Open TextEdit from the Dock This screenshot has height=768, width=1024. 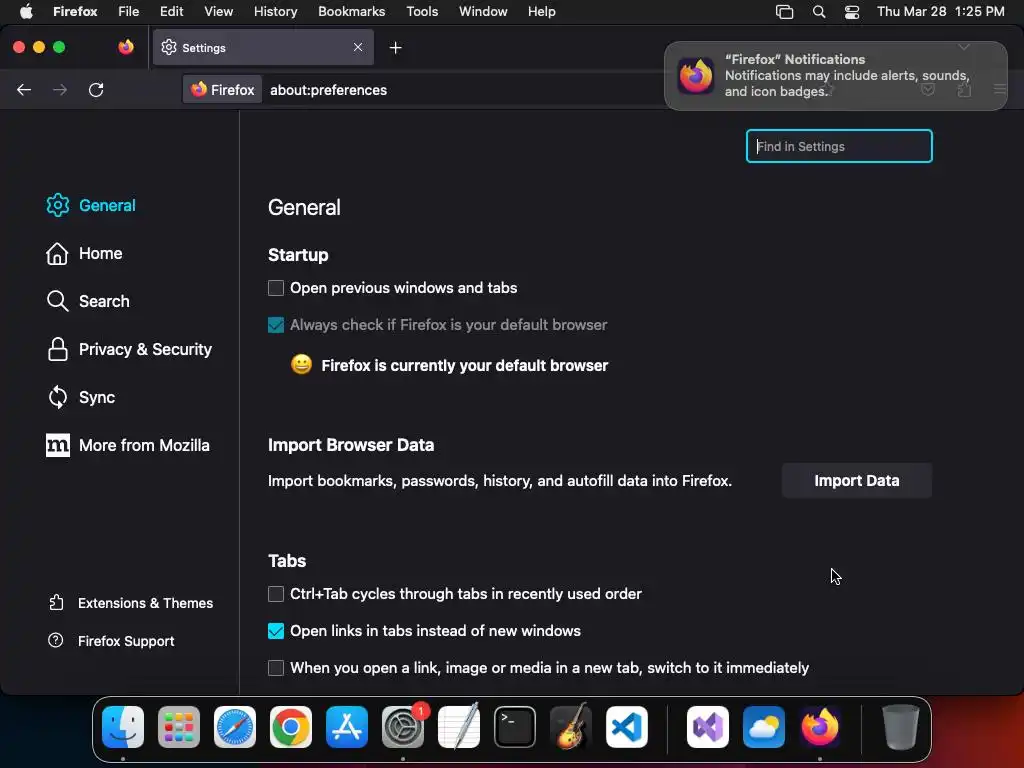point(458,727)
